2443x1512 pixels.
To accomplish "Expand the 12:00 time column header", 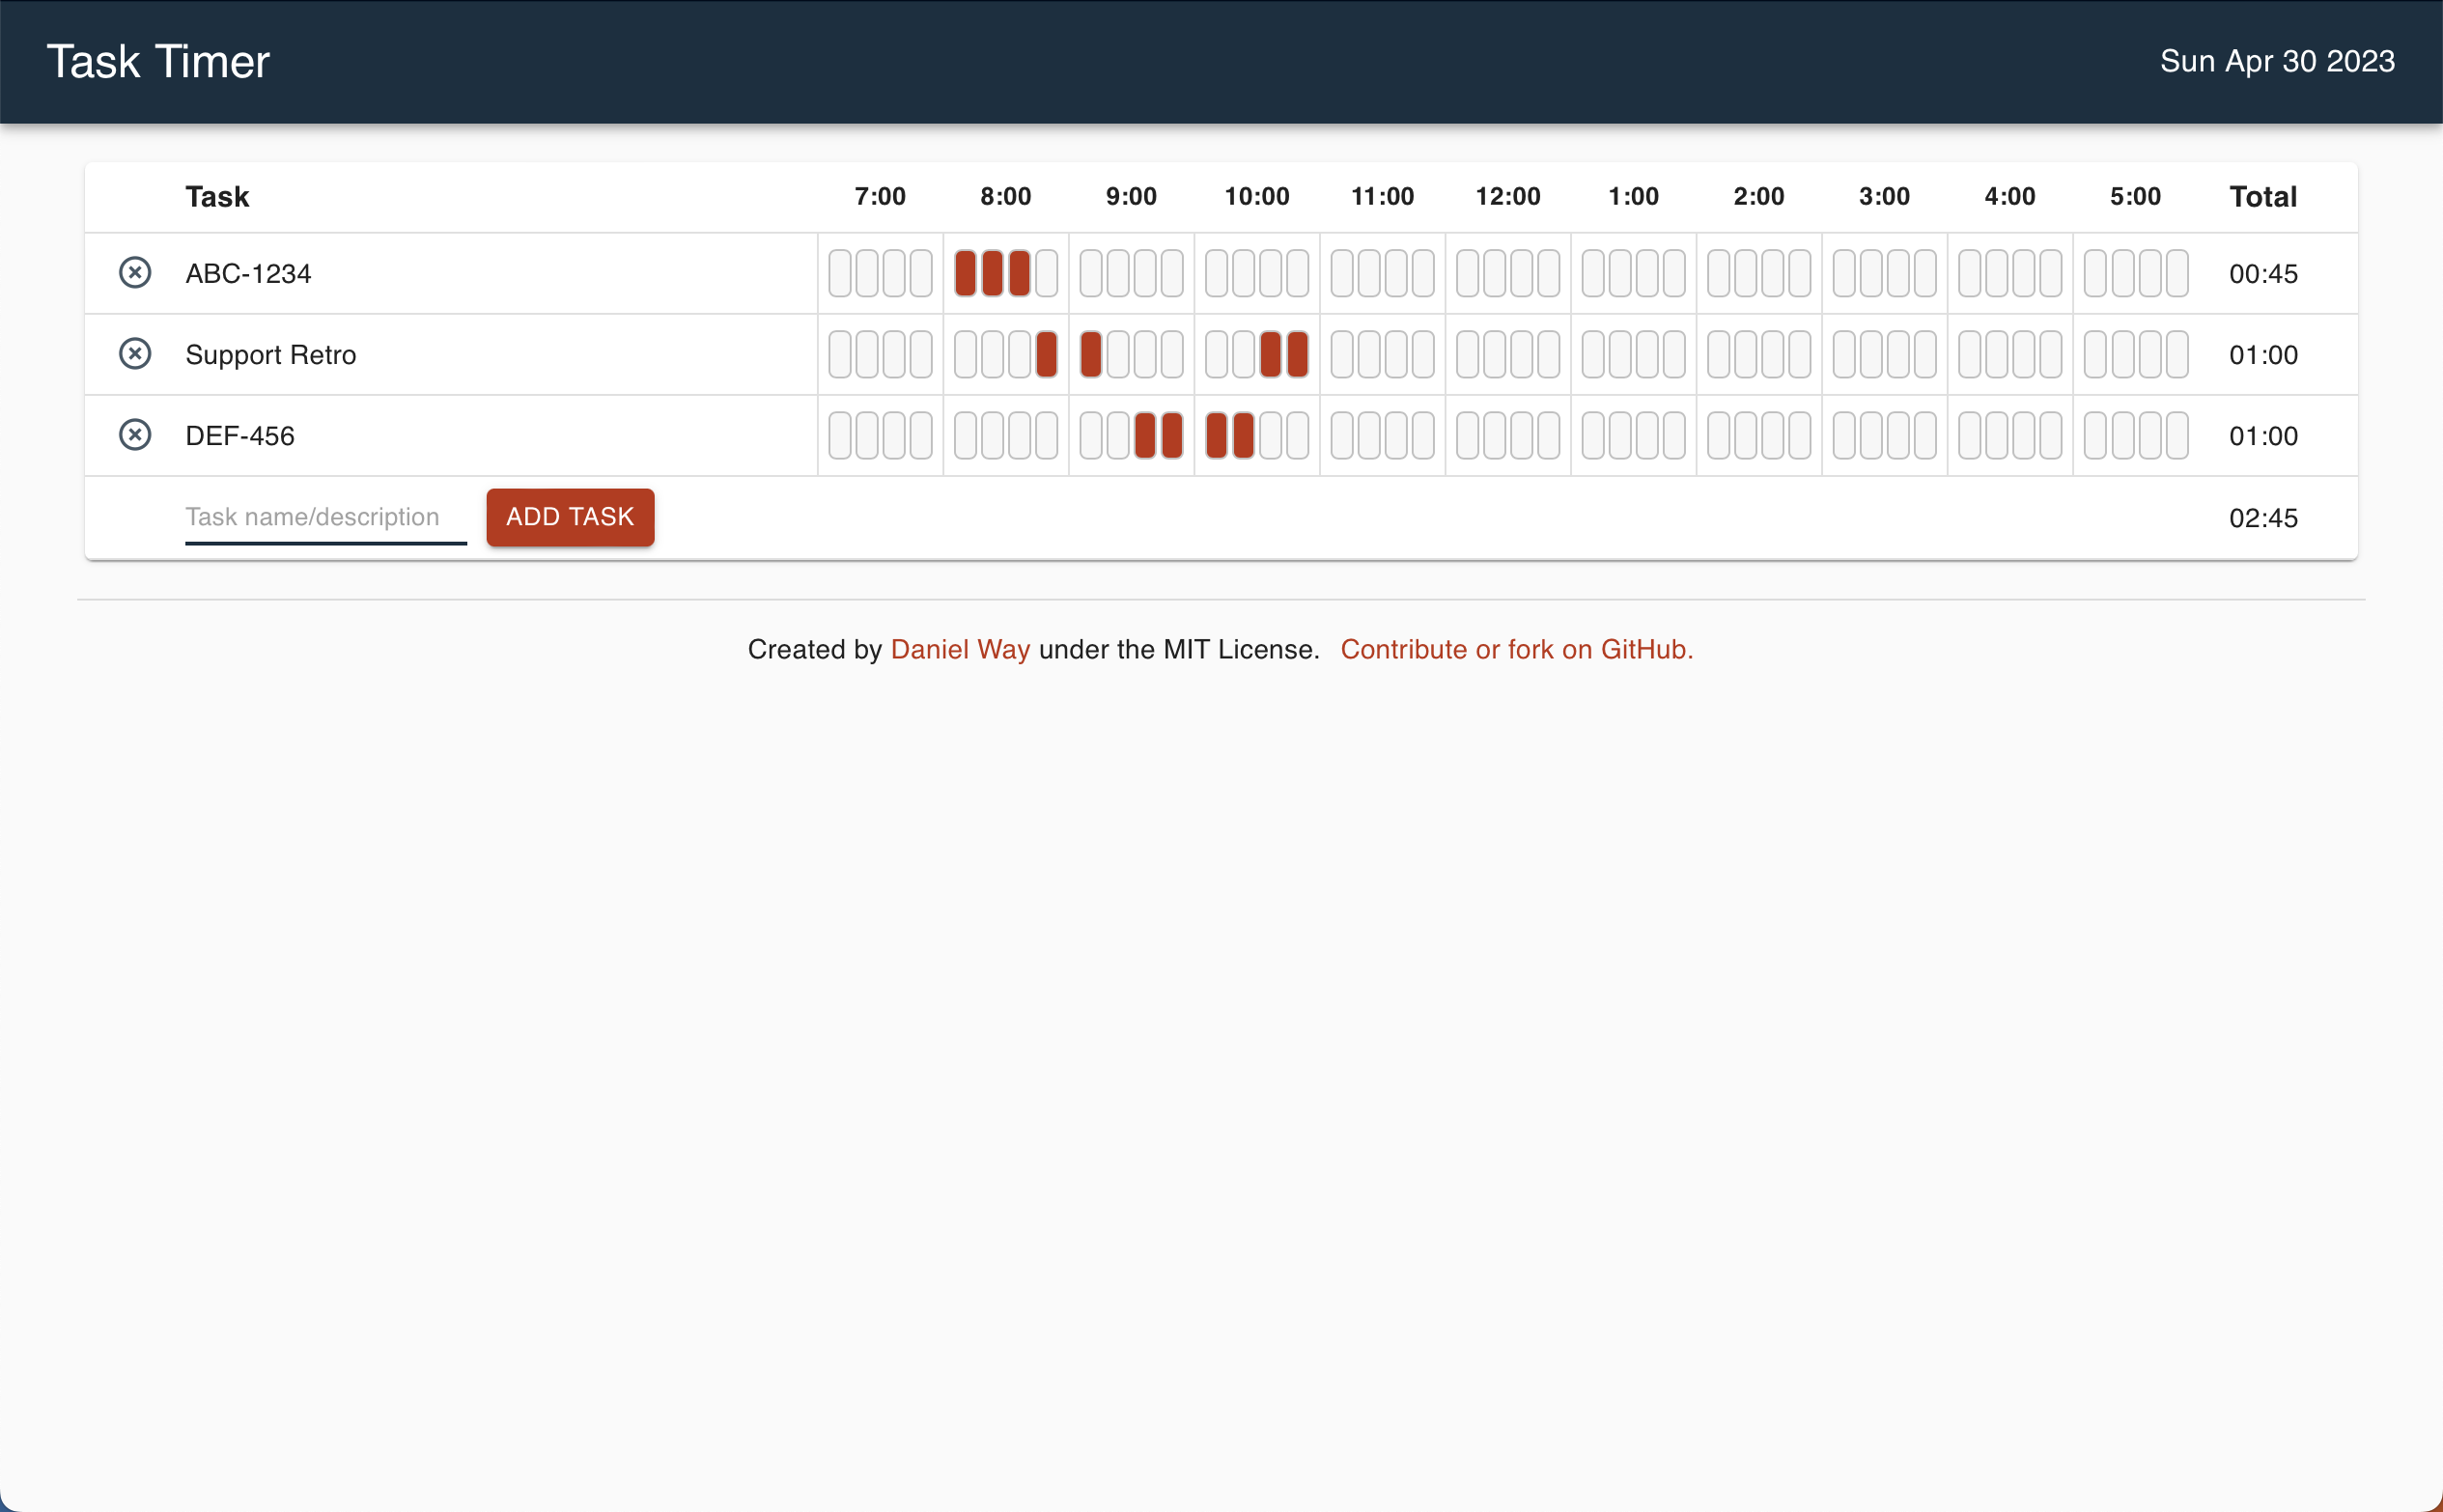I will click(x=1507, y=195).
